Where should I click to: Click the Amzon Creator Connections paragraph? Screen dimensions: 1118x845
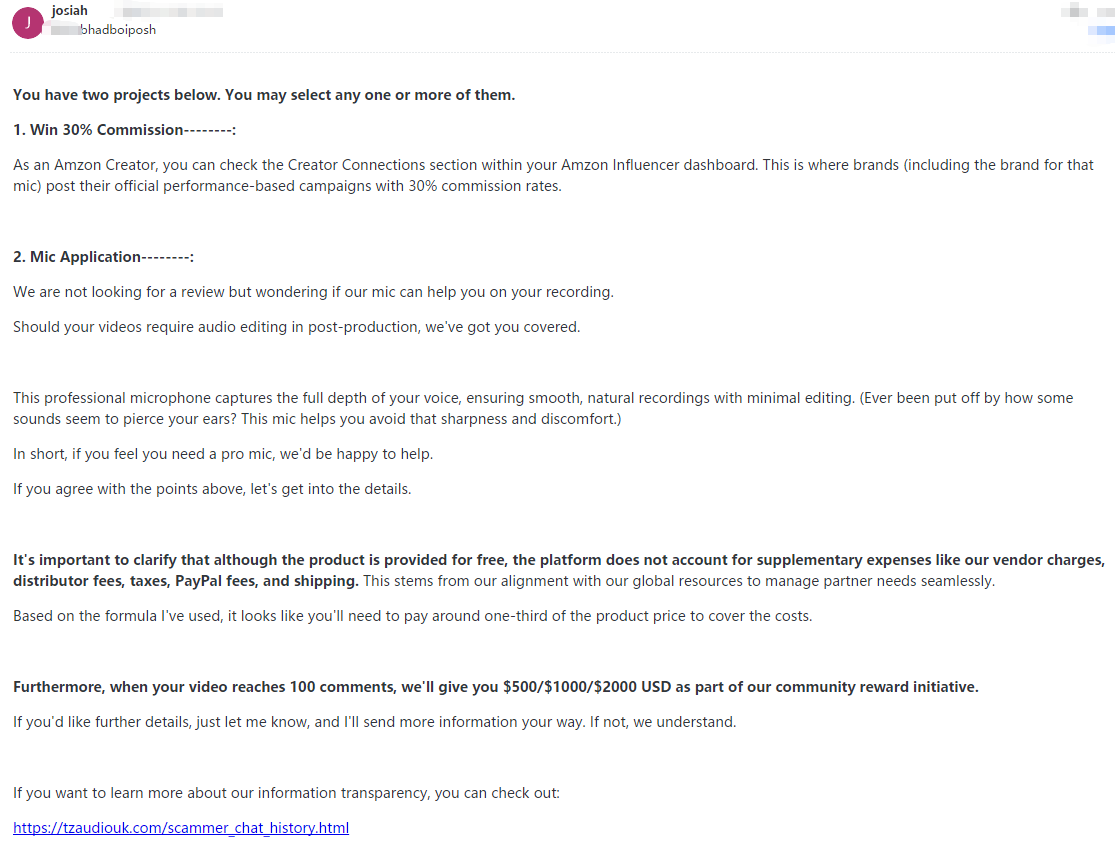point(553,175)
